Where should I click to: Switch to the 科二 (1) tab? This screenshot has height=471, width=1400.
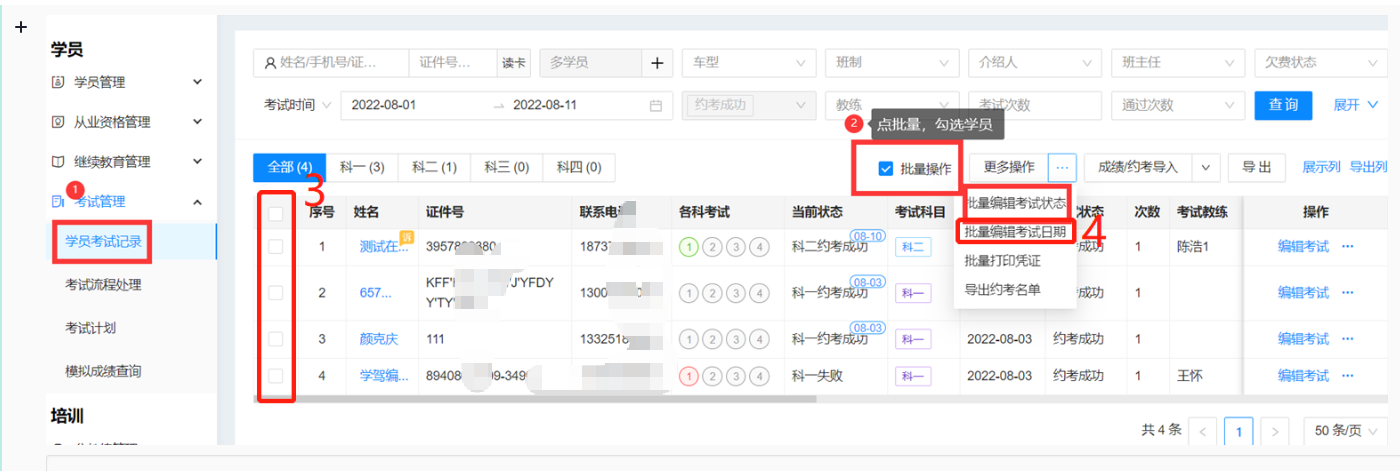pos(434,168)
